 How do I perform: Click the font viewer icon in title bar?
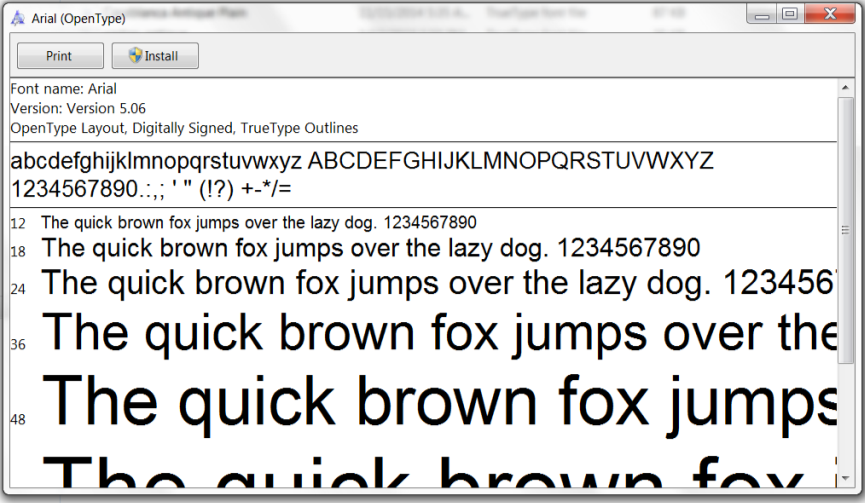coord(18,18)
